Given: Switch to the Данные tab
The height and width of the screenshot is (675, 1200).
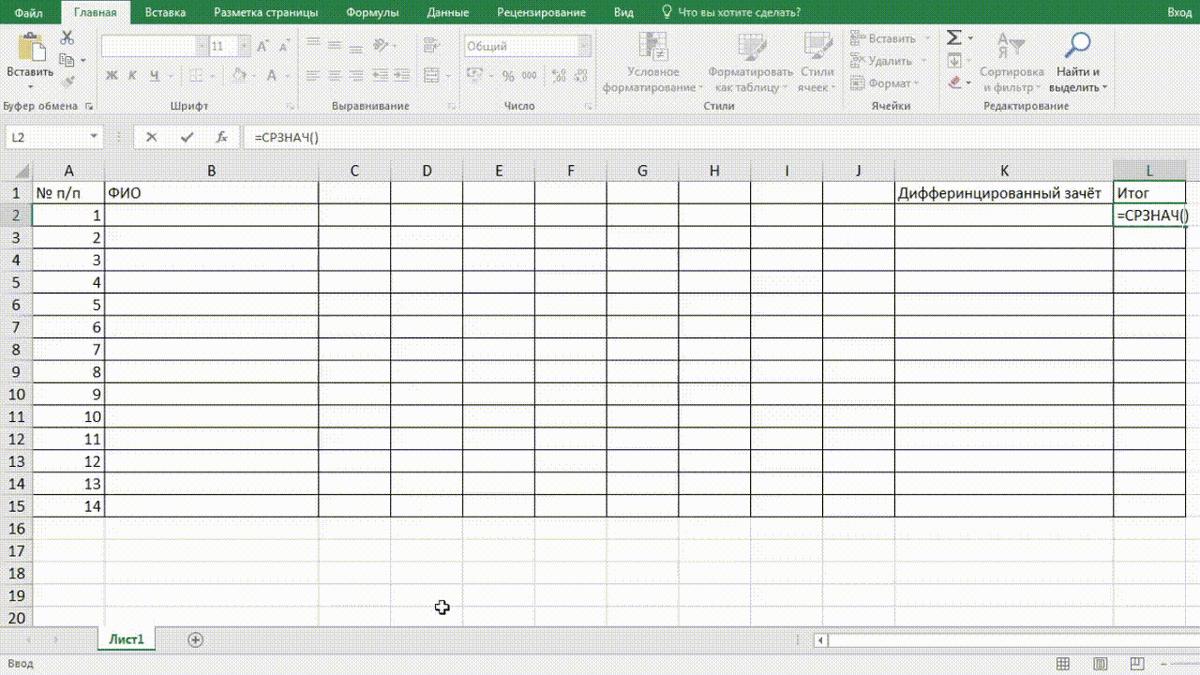Looking at the screenshot, I should [447, 13].
